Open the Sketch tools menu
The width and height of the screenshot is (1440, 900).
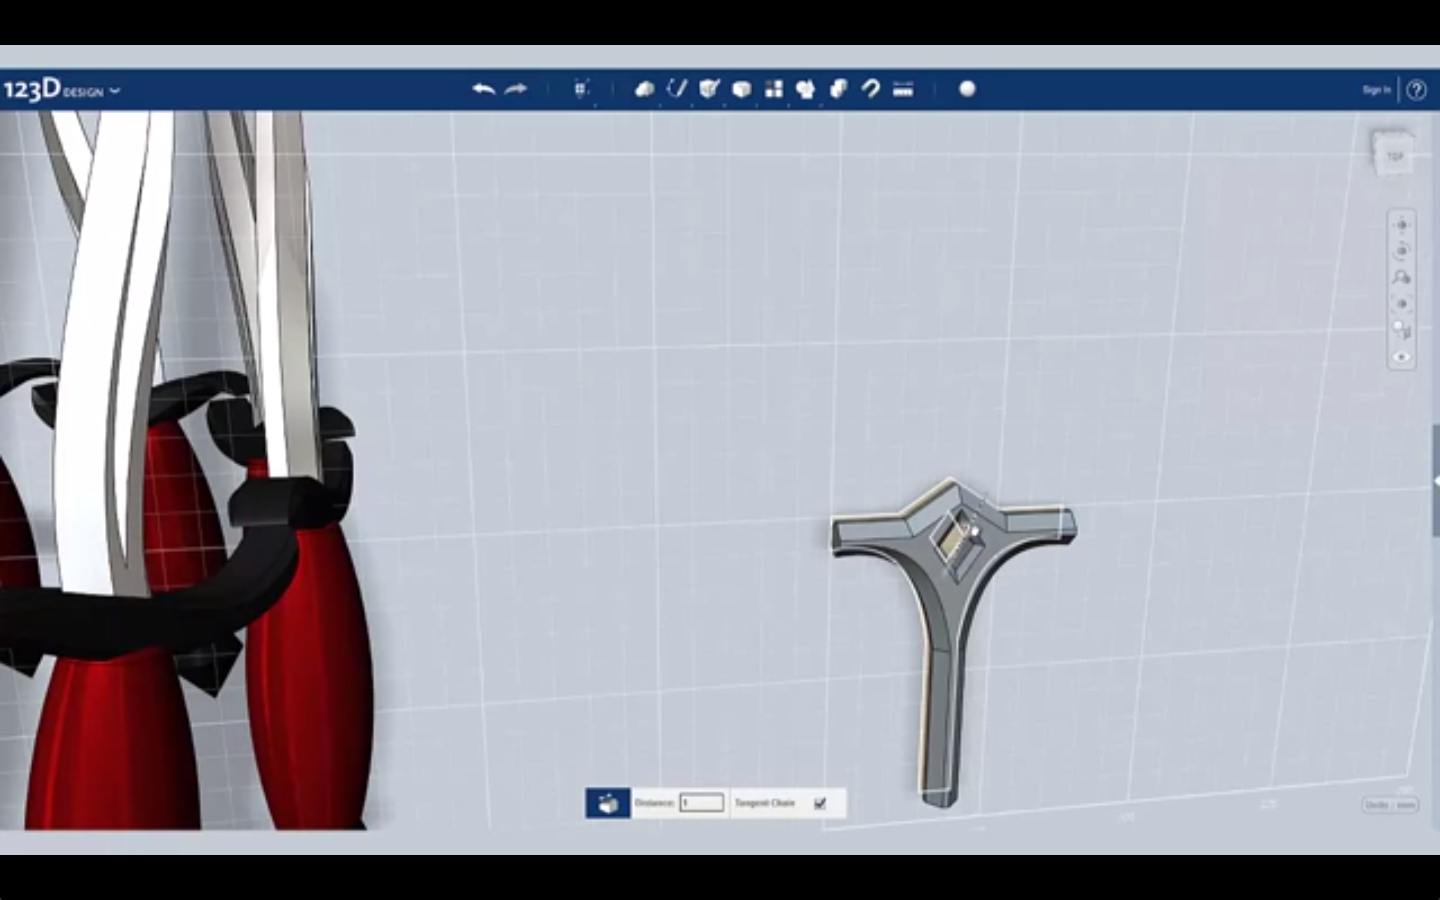pyautogui.click(x=677, y=89)
